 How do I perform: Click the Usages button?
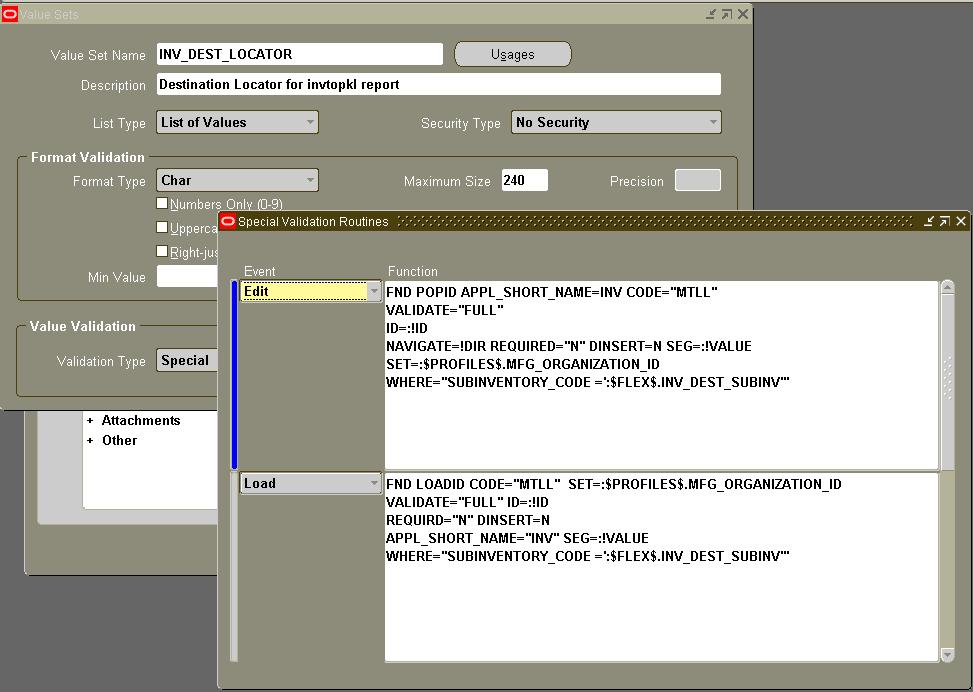[x=512, y=54]
